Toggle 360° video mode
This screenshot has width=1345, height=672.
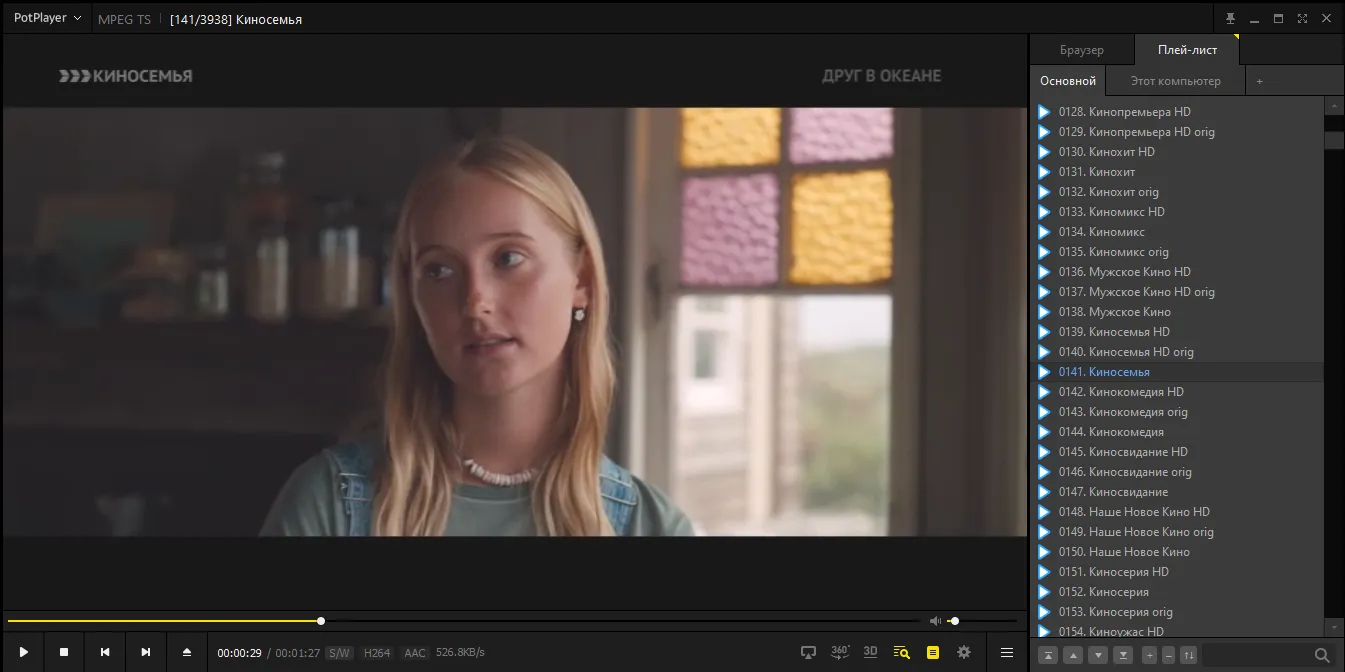pyautogui.click(x=840, y=652)
